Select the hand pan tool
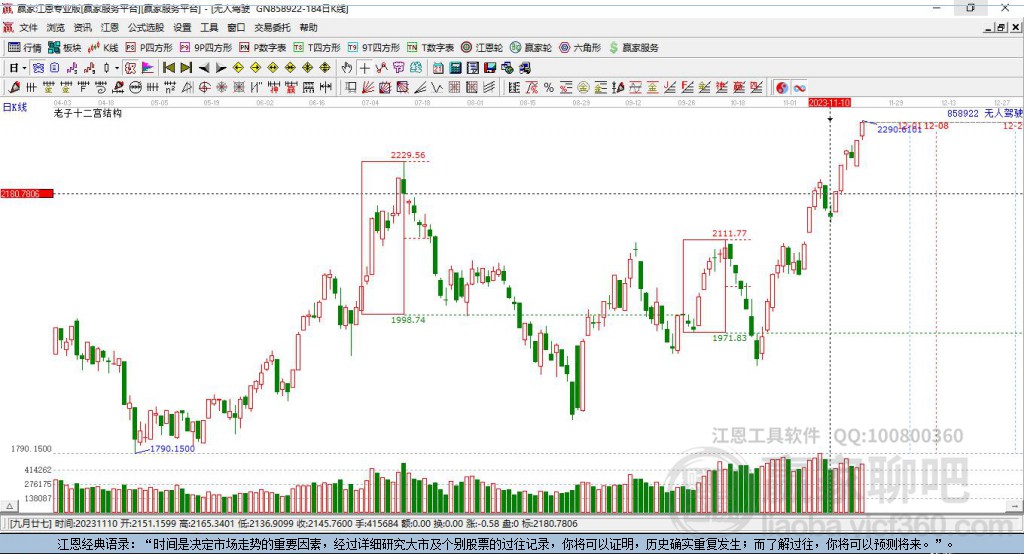Viewport: 1024px width, 554px height. pos(347,68)
